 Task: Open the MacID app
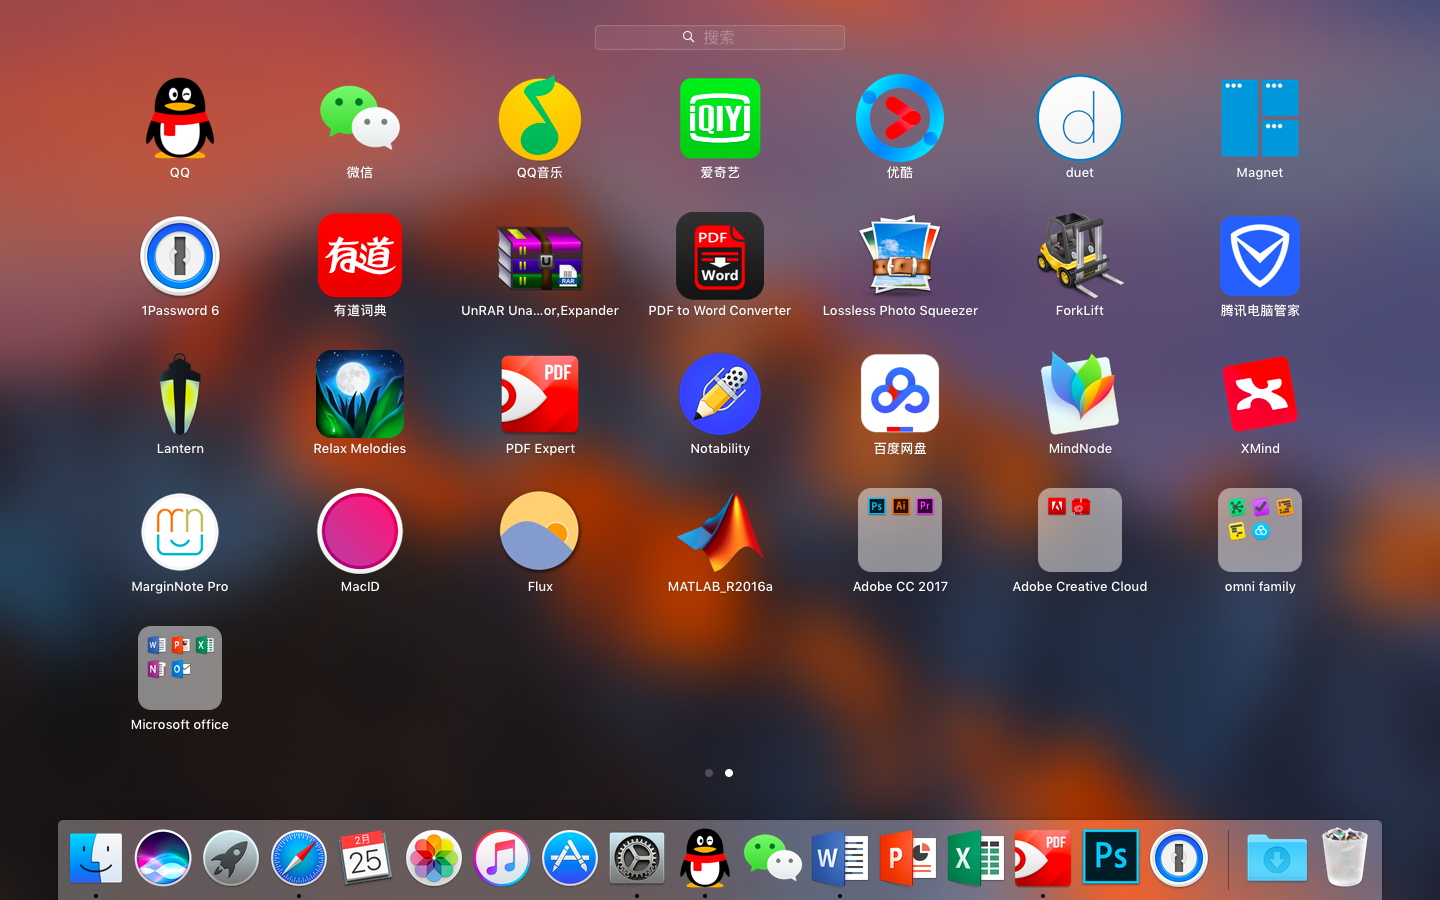click(360, 533)
